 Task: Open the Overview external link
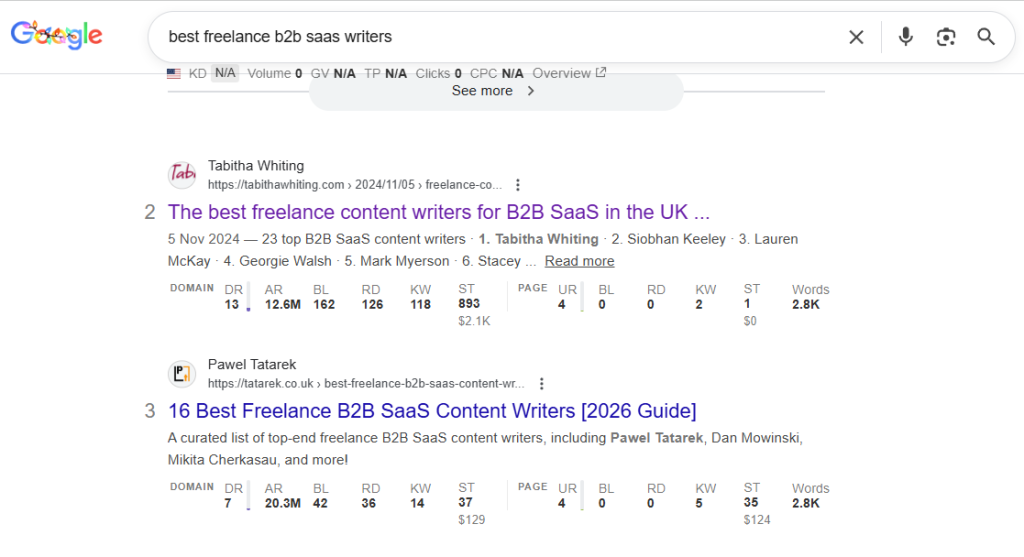coord(569,73)
